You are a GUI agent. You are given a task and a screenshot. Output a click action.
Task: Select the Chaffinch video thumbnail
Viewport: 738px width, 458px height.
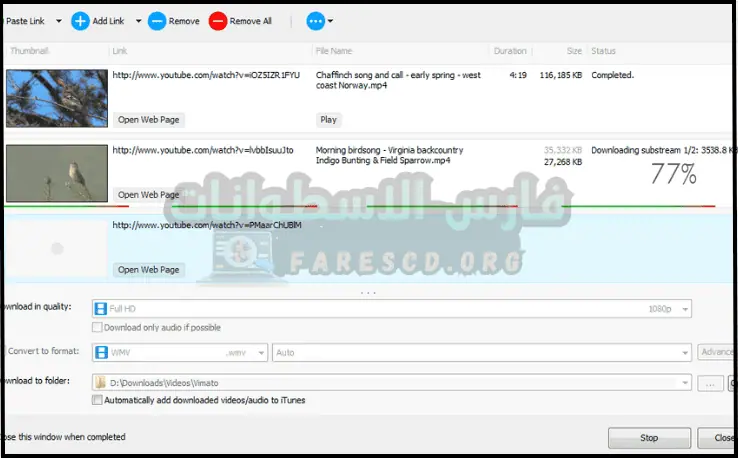(56, 97)
